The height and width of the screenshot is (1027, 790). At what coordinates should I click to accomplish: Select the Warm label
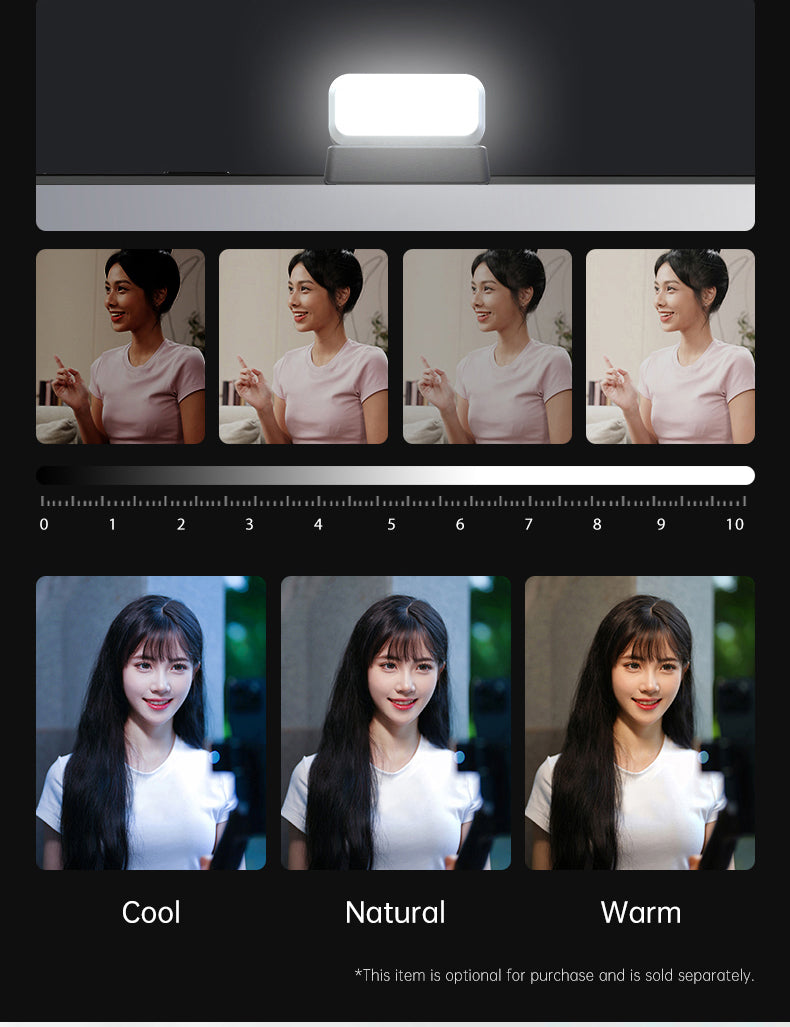click(640, 912)
